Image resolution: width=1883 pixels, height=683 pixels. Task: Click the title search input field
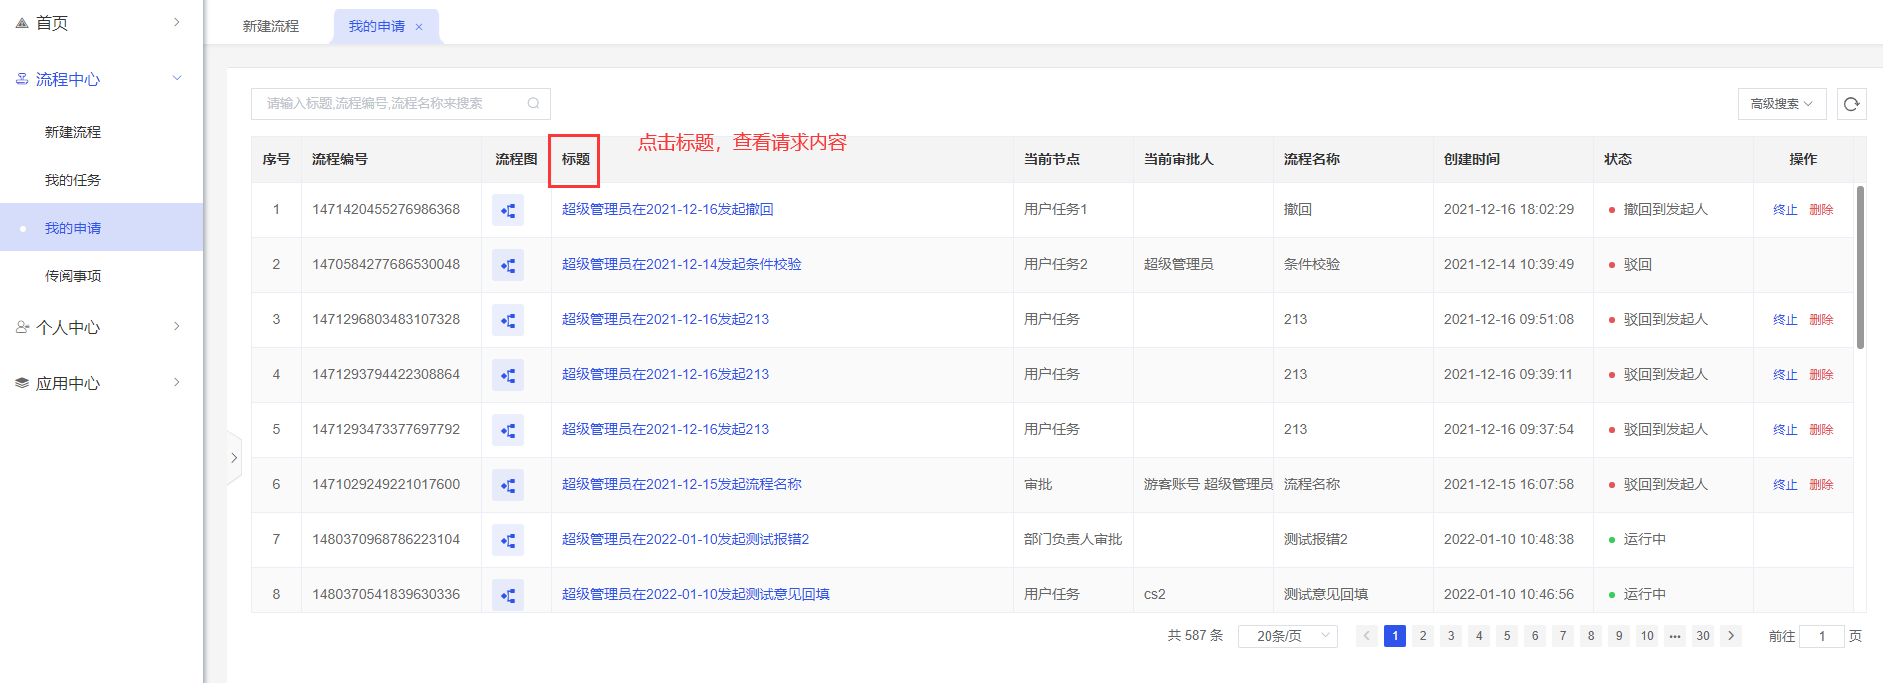pyautogui.click(x=390, y=103)
